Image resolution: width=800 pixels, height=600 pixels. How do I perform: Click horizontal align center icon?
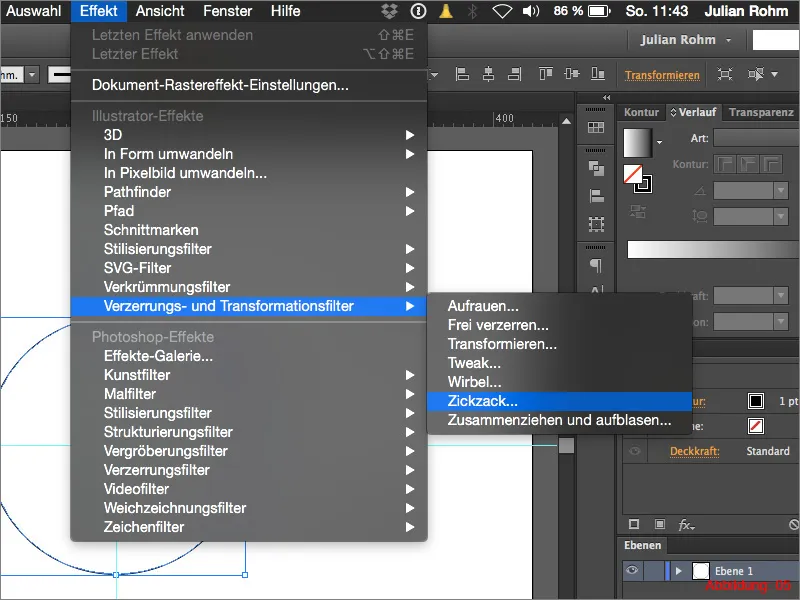[x=488, y=74]
